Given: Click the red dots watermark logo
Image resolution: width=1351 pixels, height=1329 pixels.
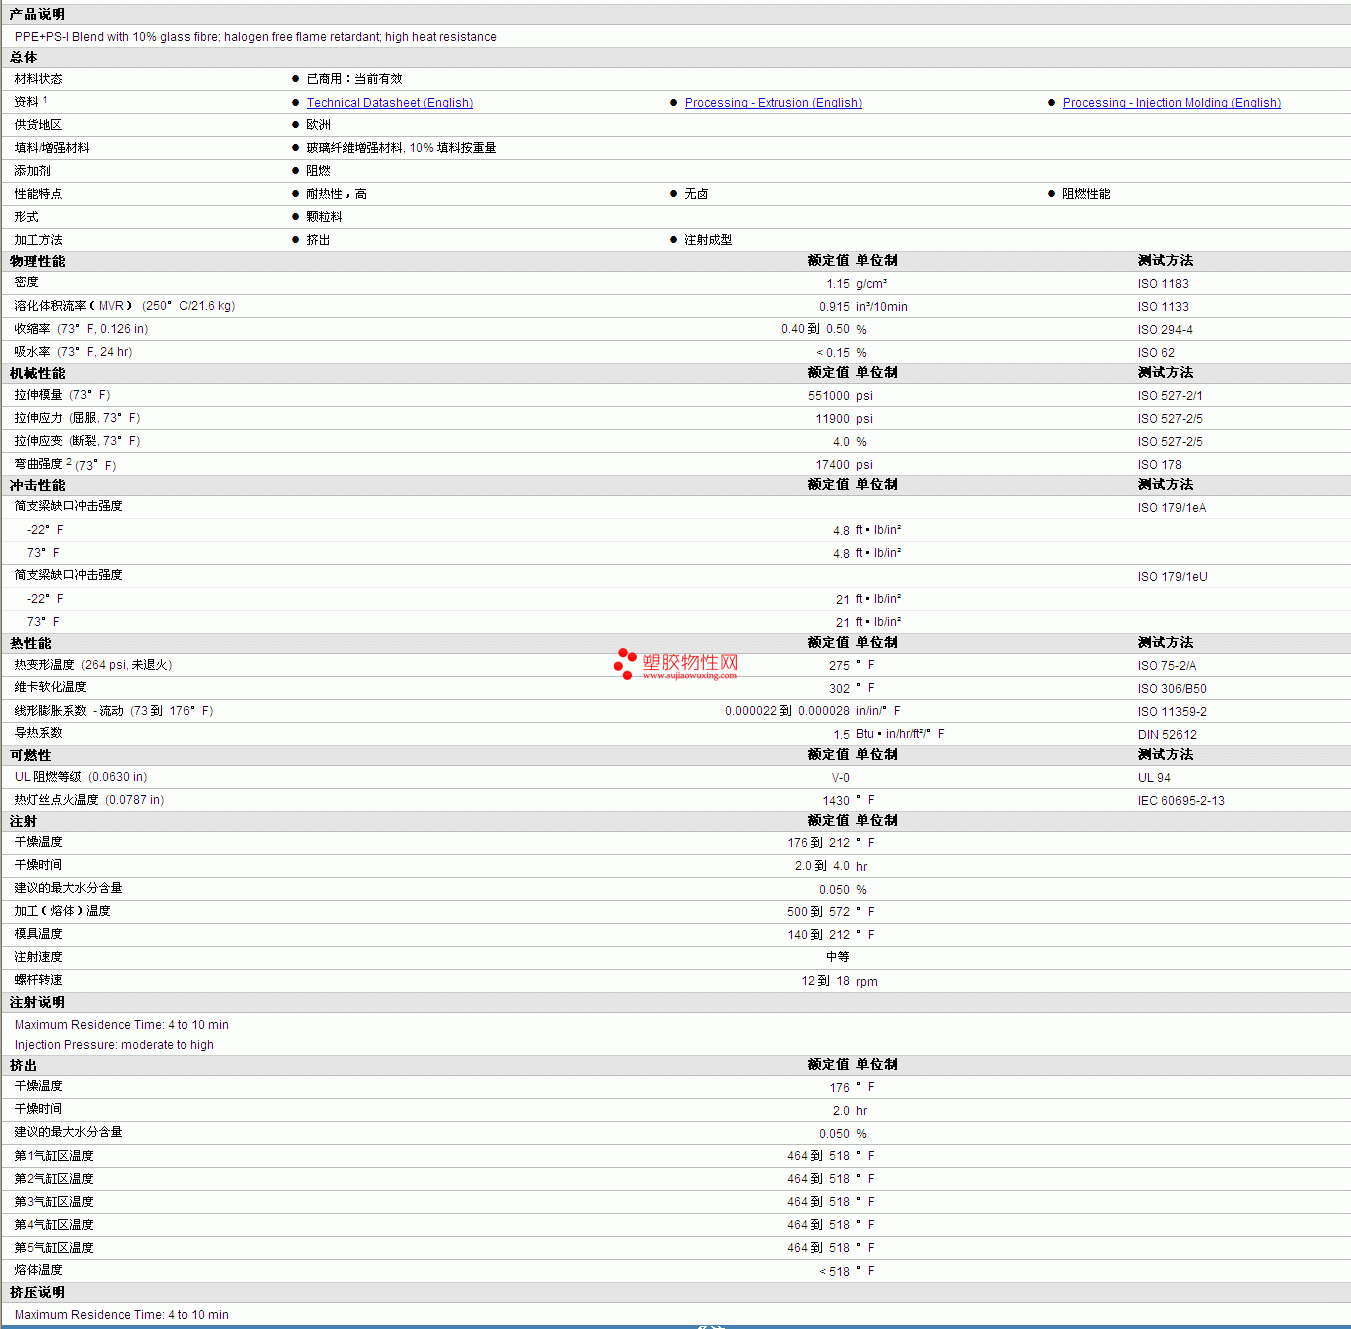Looking at the screenshot, I should click(x=625, y=663).
